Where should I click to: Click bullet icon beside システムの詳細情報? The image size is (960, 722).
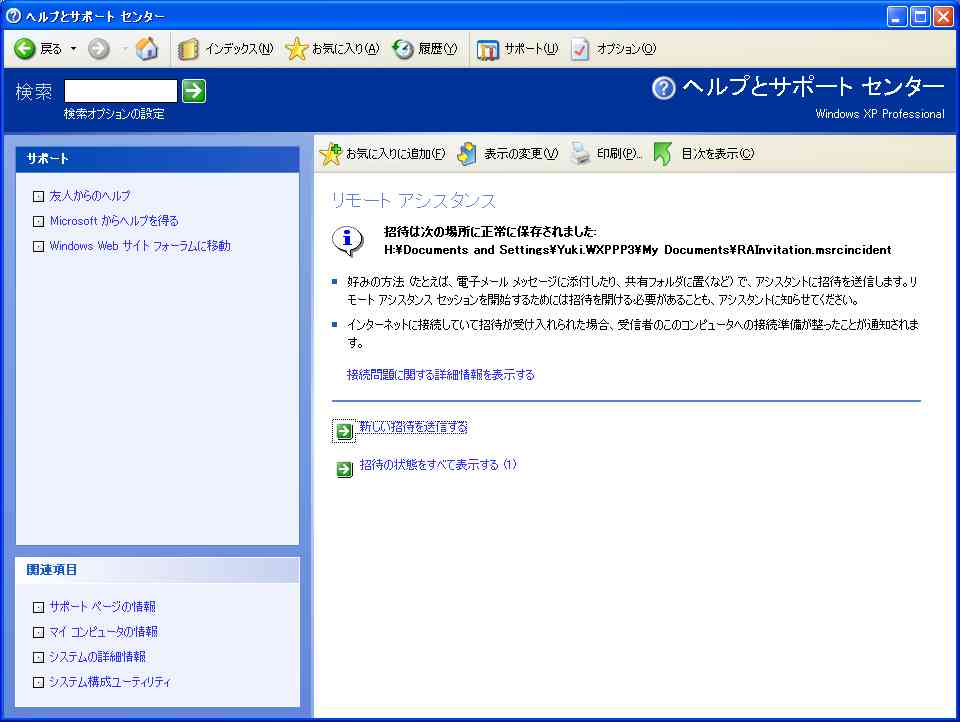click(39, 658)
